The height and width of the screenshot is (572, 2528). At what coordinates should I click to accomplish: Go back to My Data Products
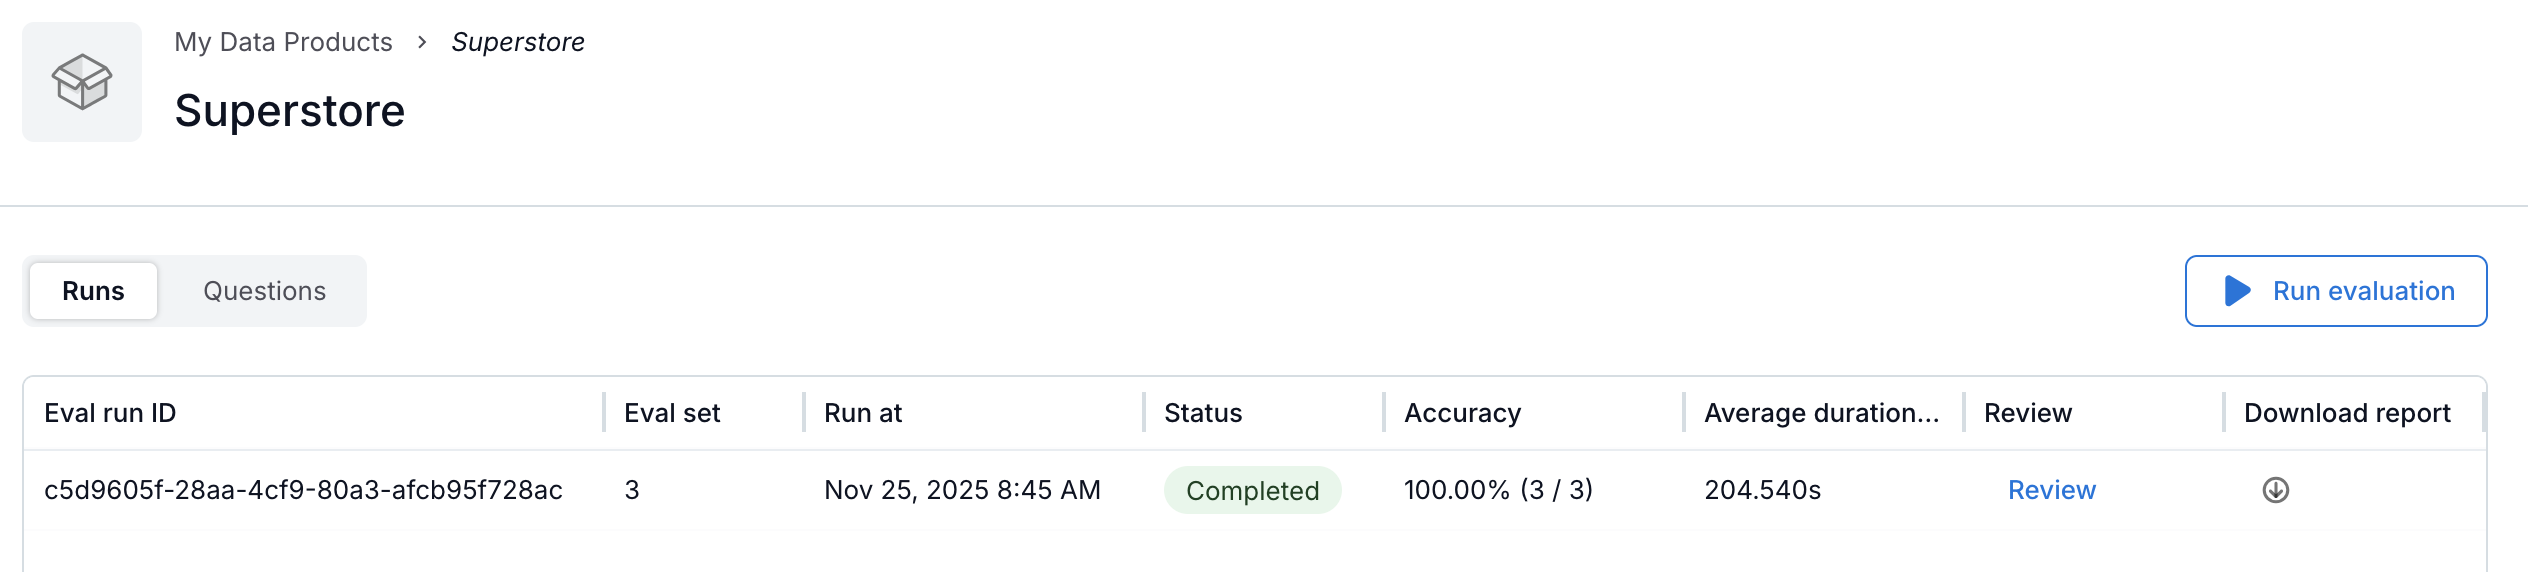[x=283, y=42]
